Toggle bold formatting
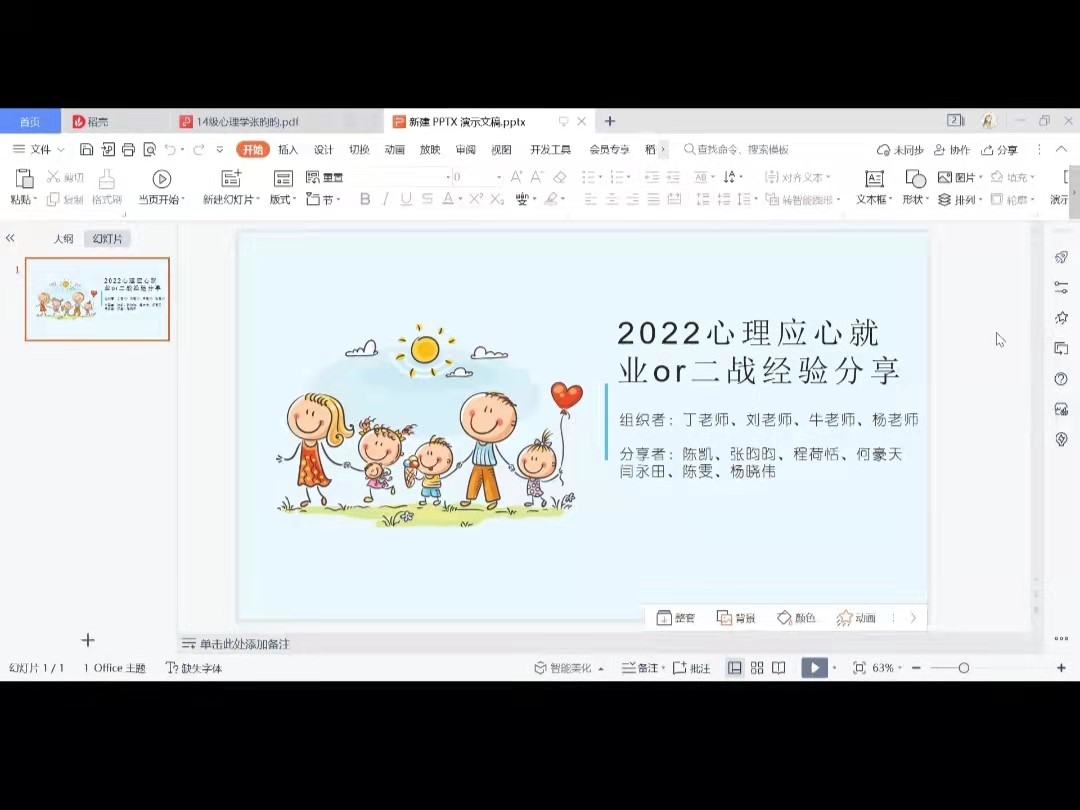Screen dimensions: 1080x810 click(365, 199)
